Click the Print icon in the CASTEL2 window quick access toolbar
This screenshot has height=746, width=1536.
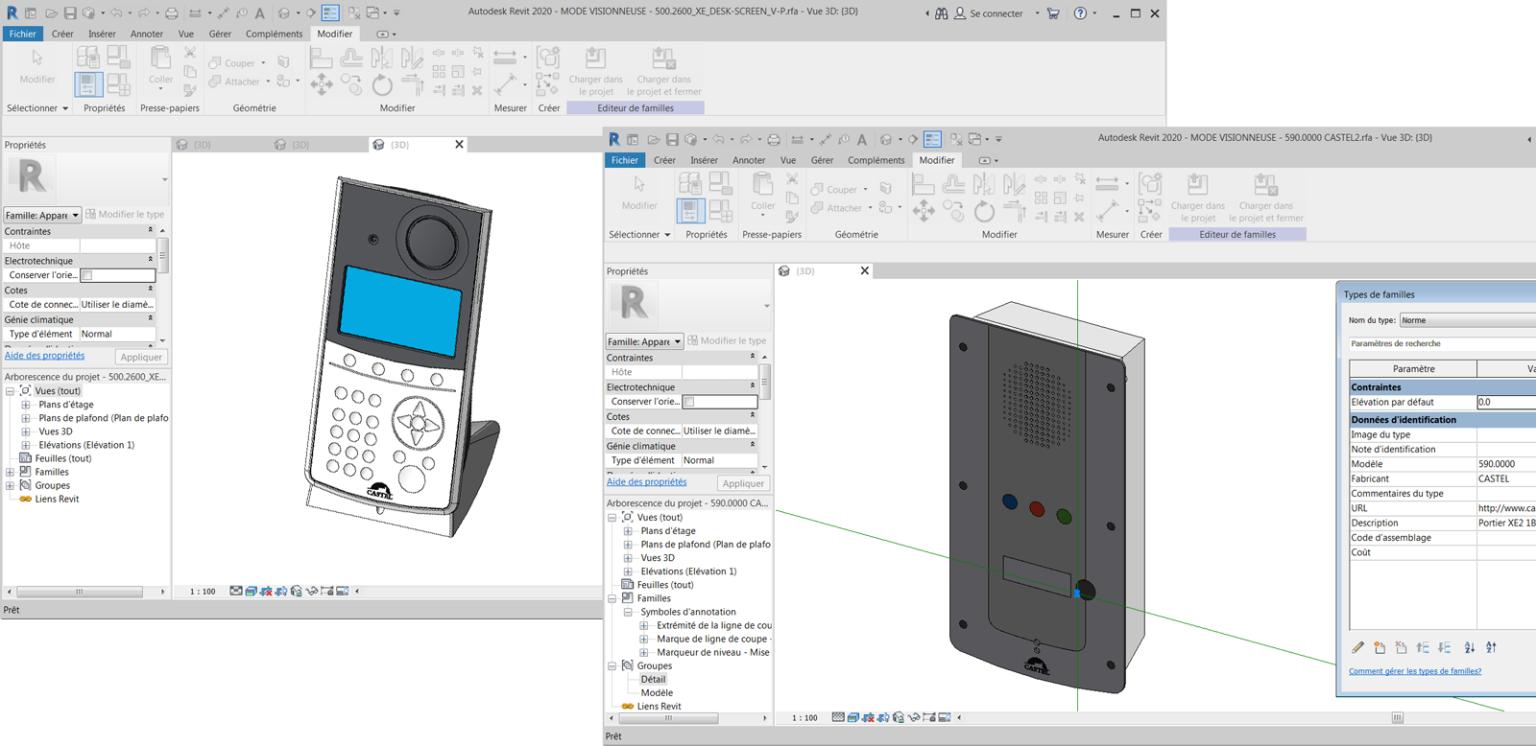(774, 139)
